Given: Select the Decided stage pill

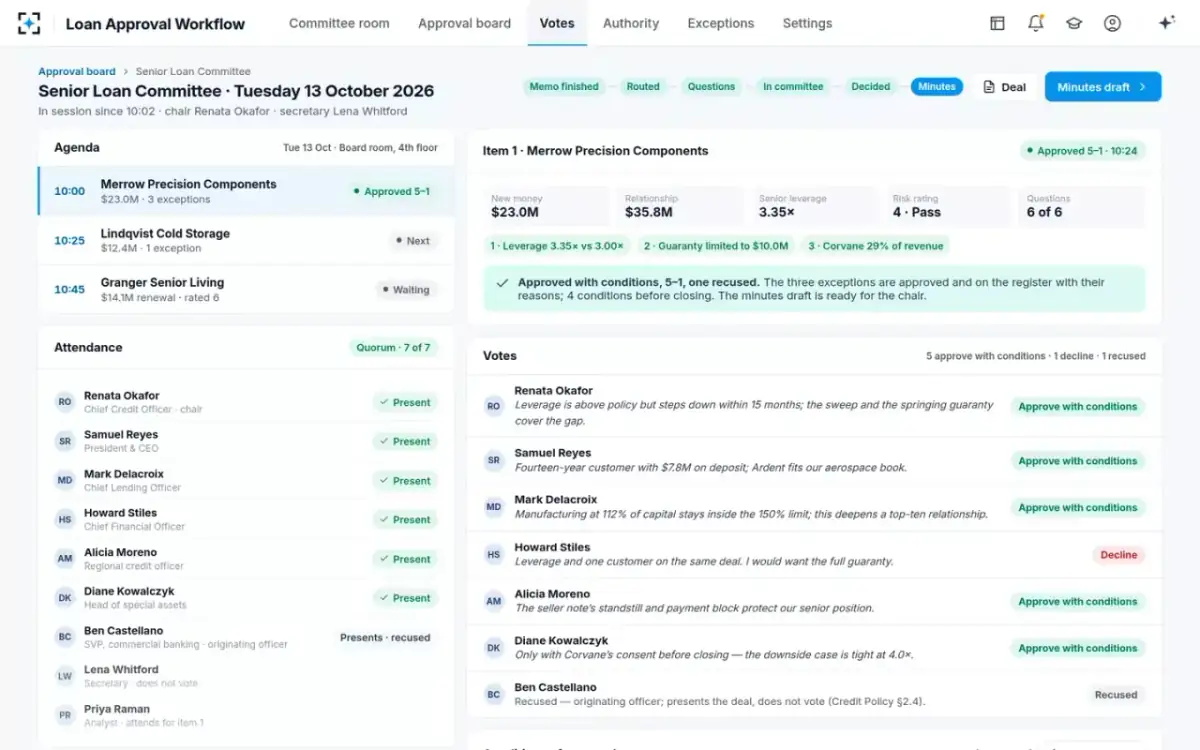Looking at the screenshot, I should (870, 87).
